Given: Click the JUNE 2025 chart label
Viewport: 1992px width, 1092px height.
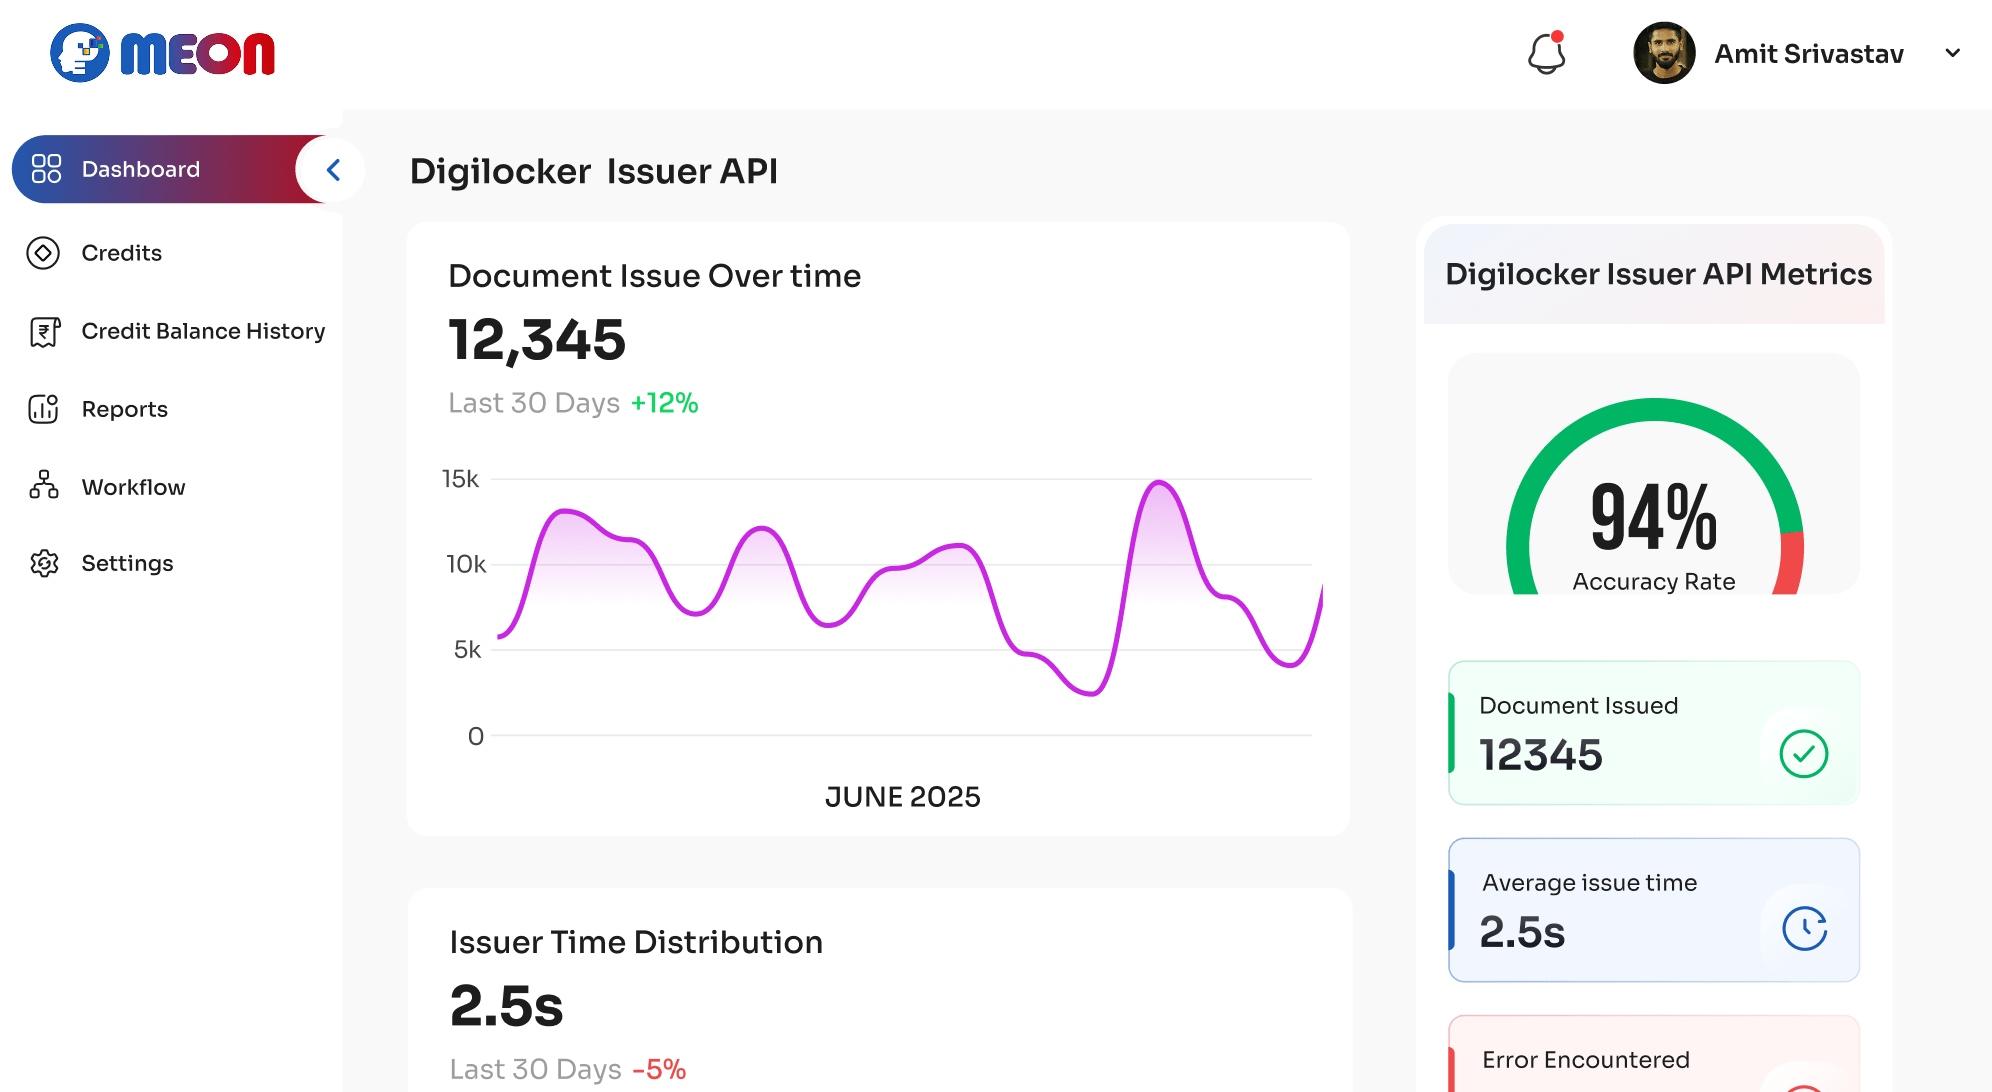Looking at the screenshot, I should [902, 797].
